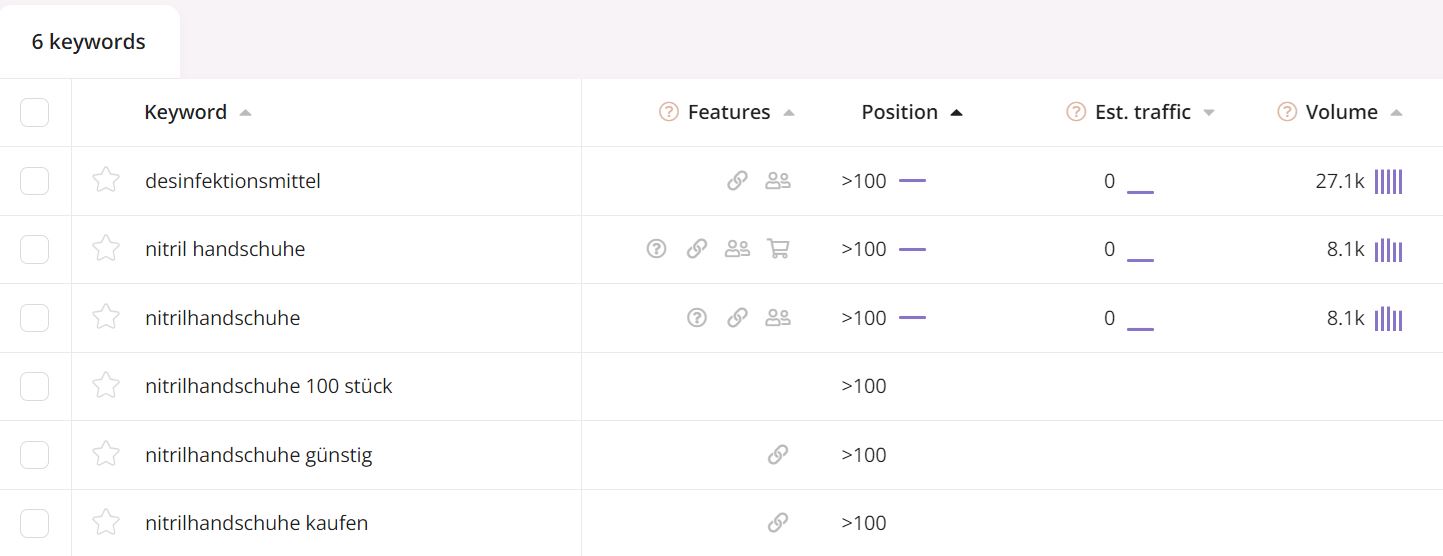Select the 6 keywords tab
1443x556 pixels.
89,42
